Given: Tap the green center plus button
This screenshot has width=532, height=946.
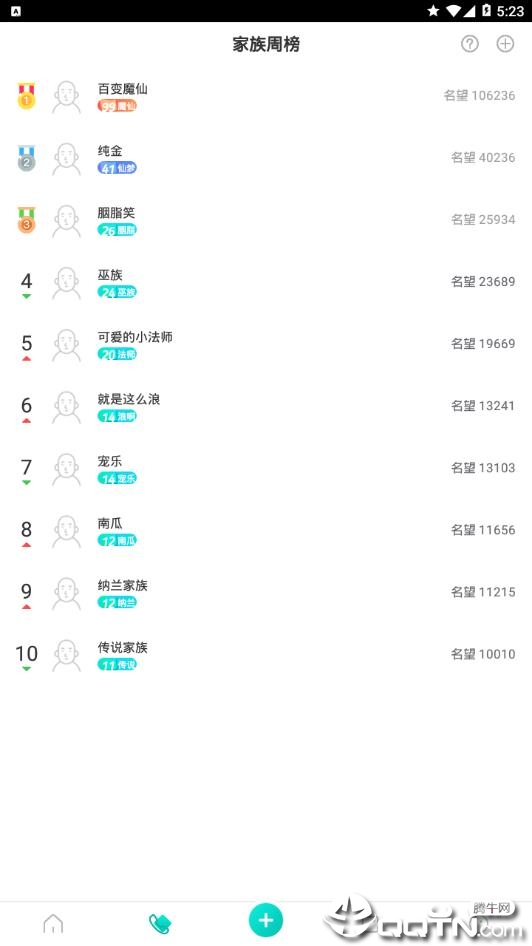Looking at the screenshot, I should point(266,919).
